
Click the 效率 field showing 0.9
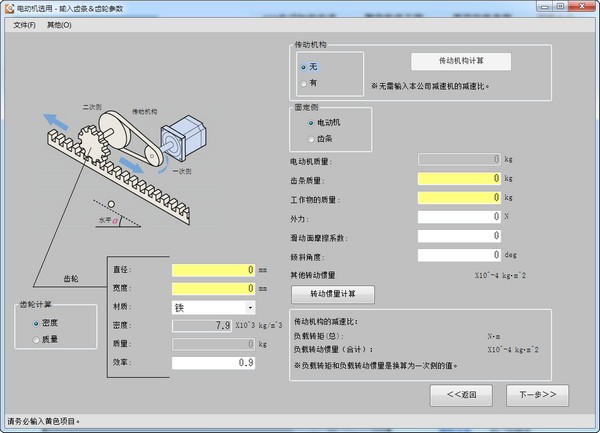tap(213, 363)
